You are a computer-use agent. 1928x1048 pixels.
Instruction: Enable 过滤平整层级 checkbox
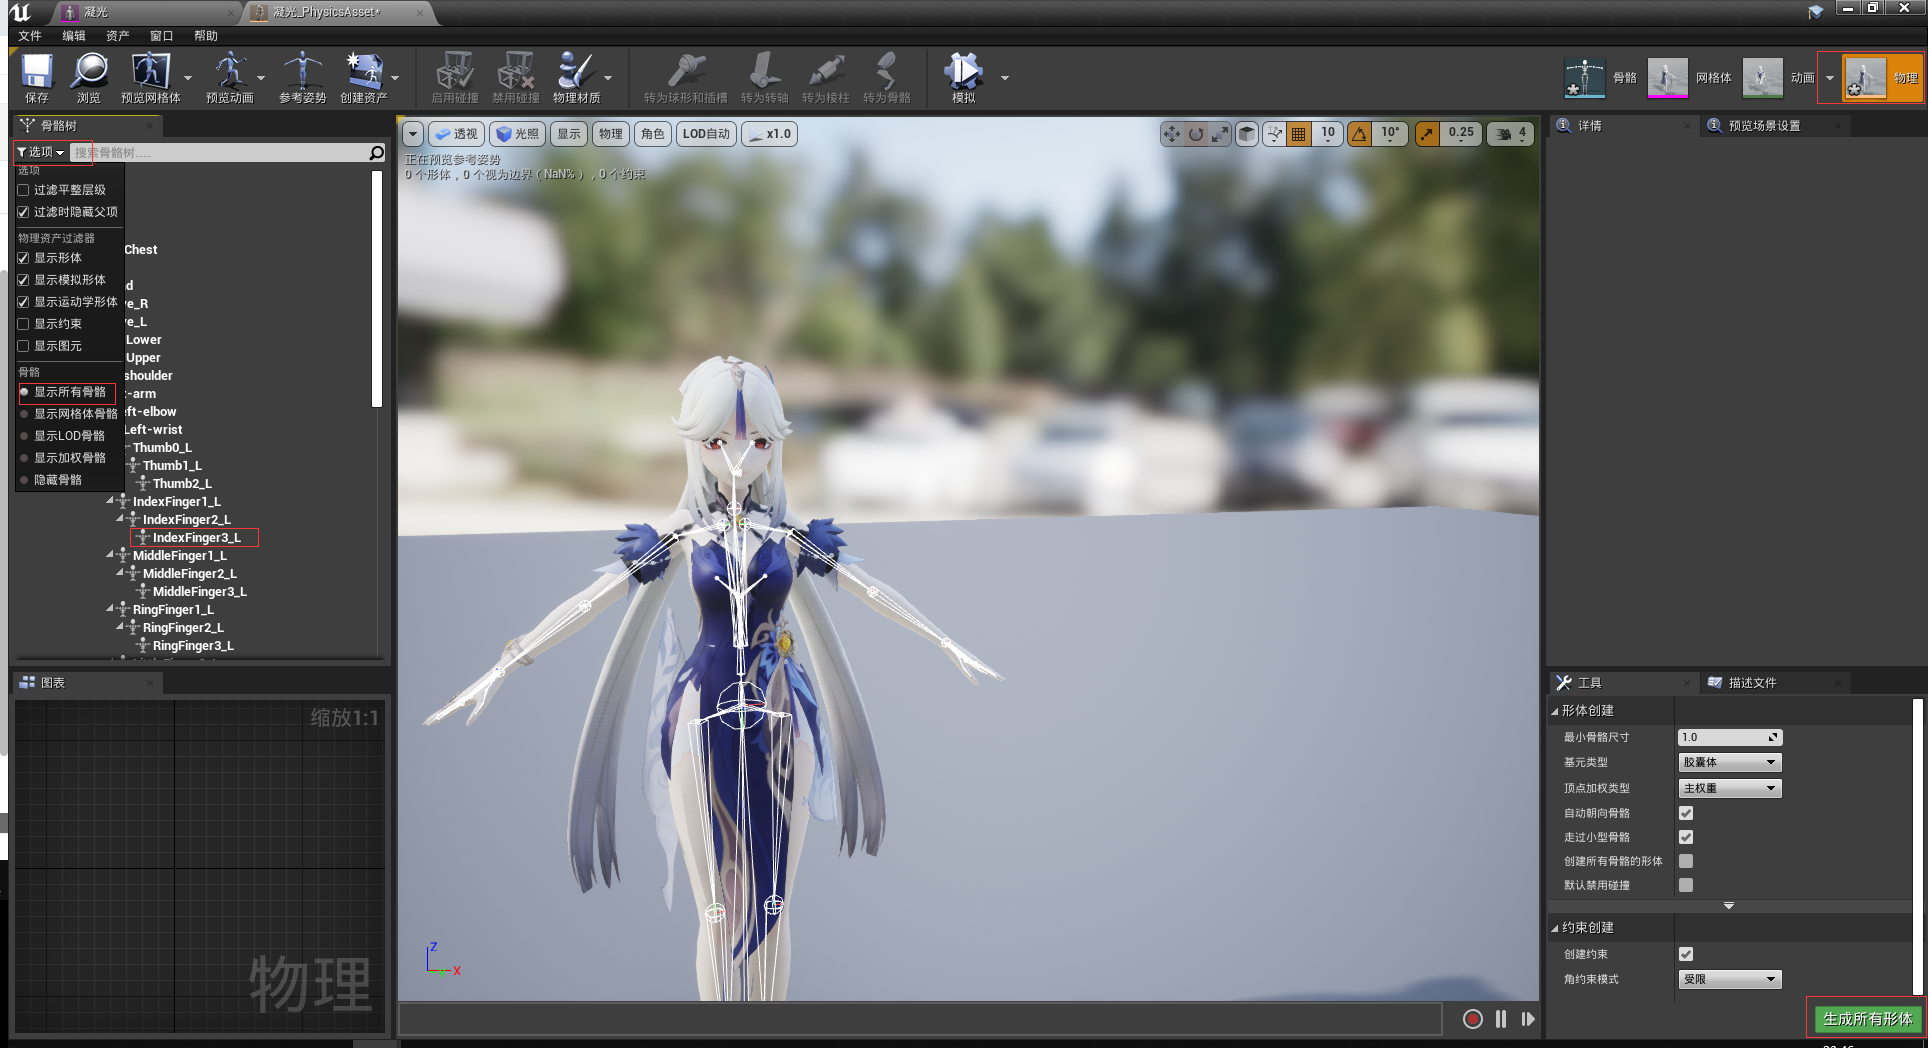23,190
